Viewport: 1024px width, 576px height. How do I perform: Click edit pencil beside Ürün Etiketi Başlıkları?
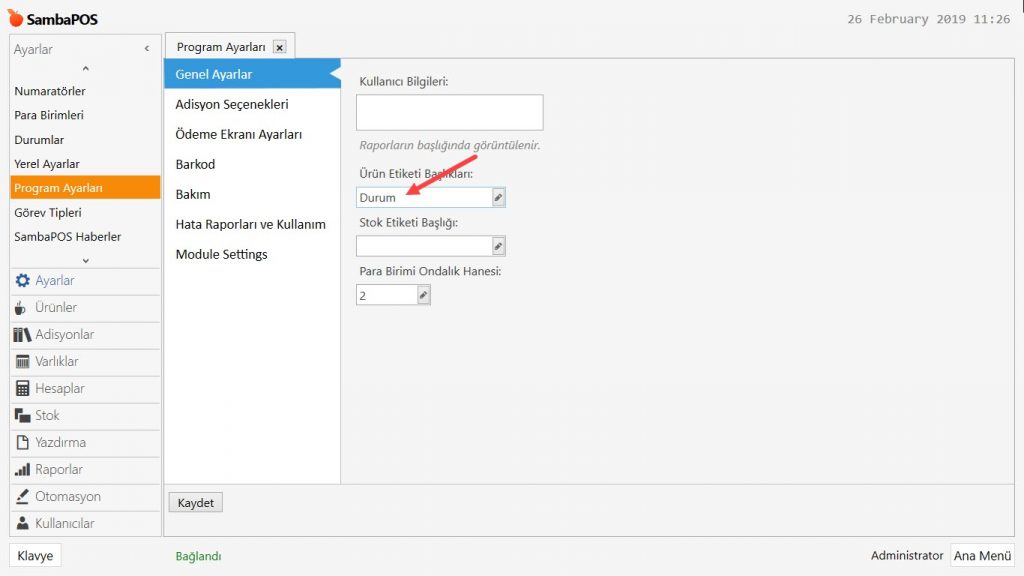tap(498, 198)
